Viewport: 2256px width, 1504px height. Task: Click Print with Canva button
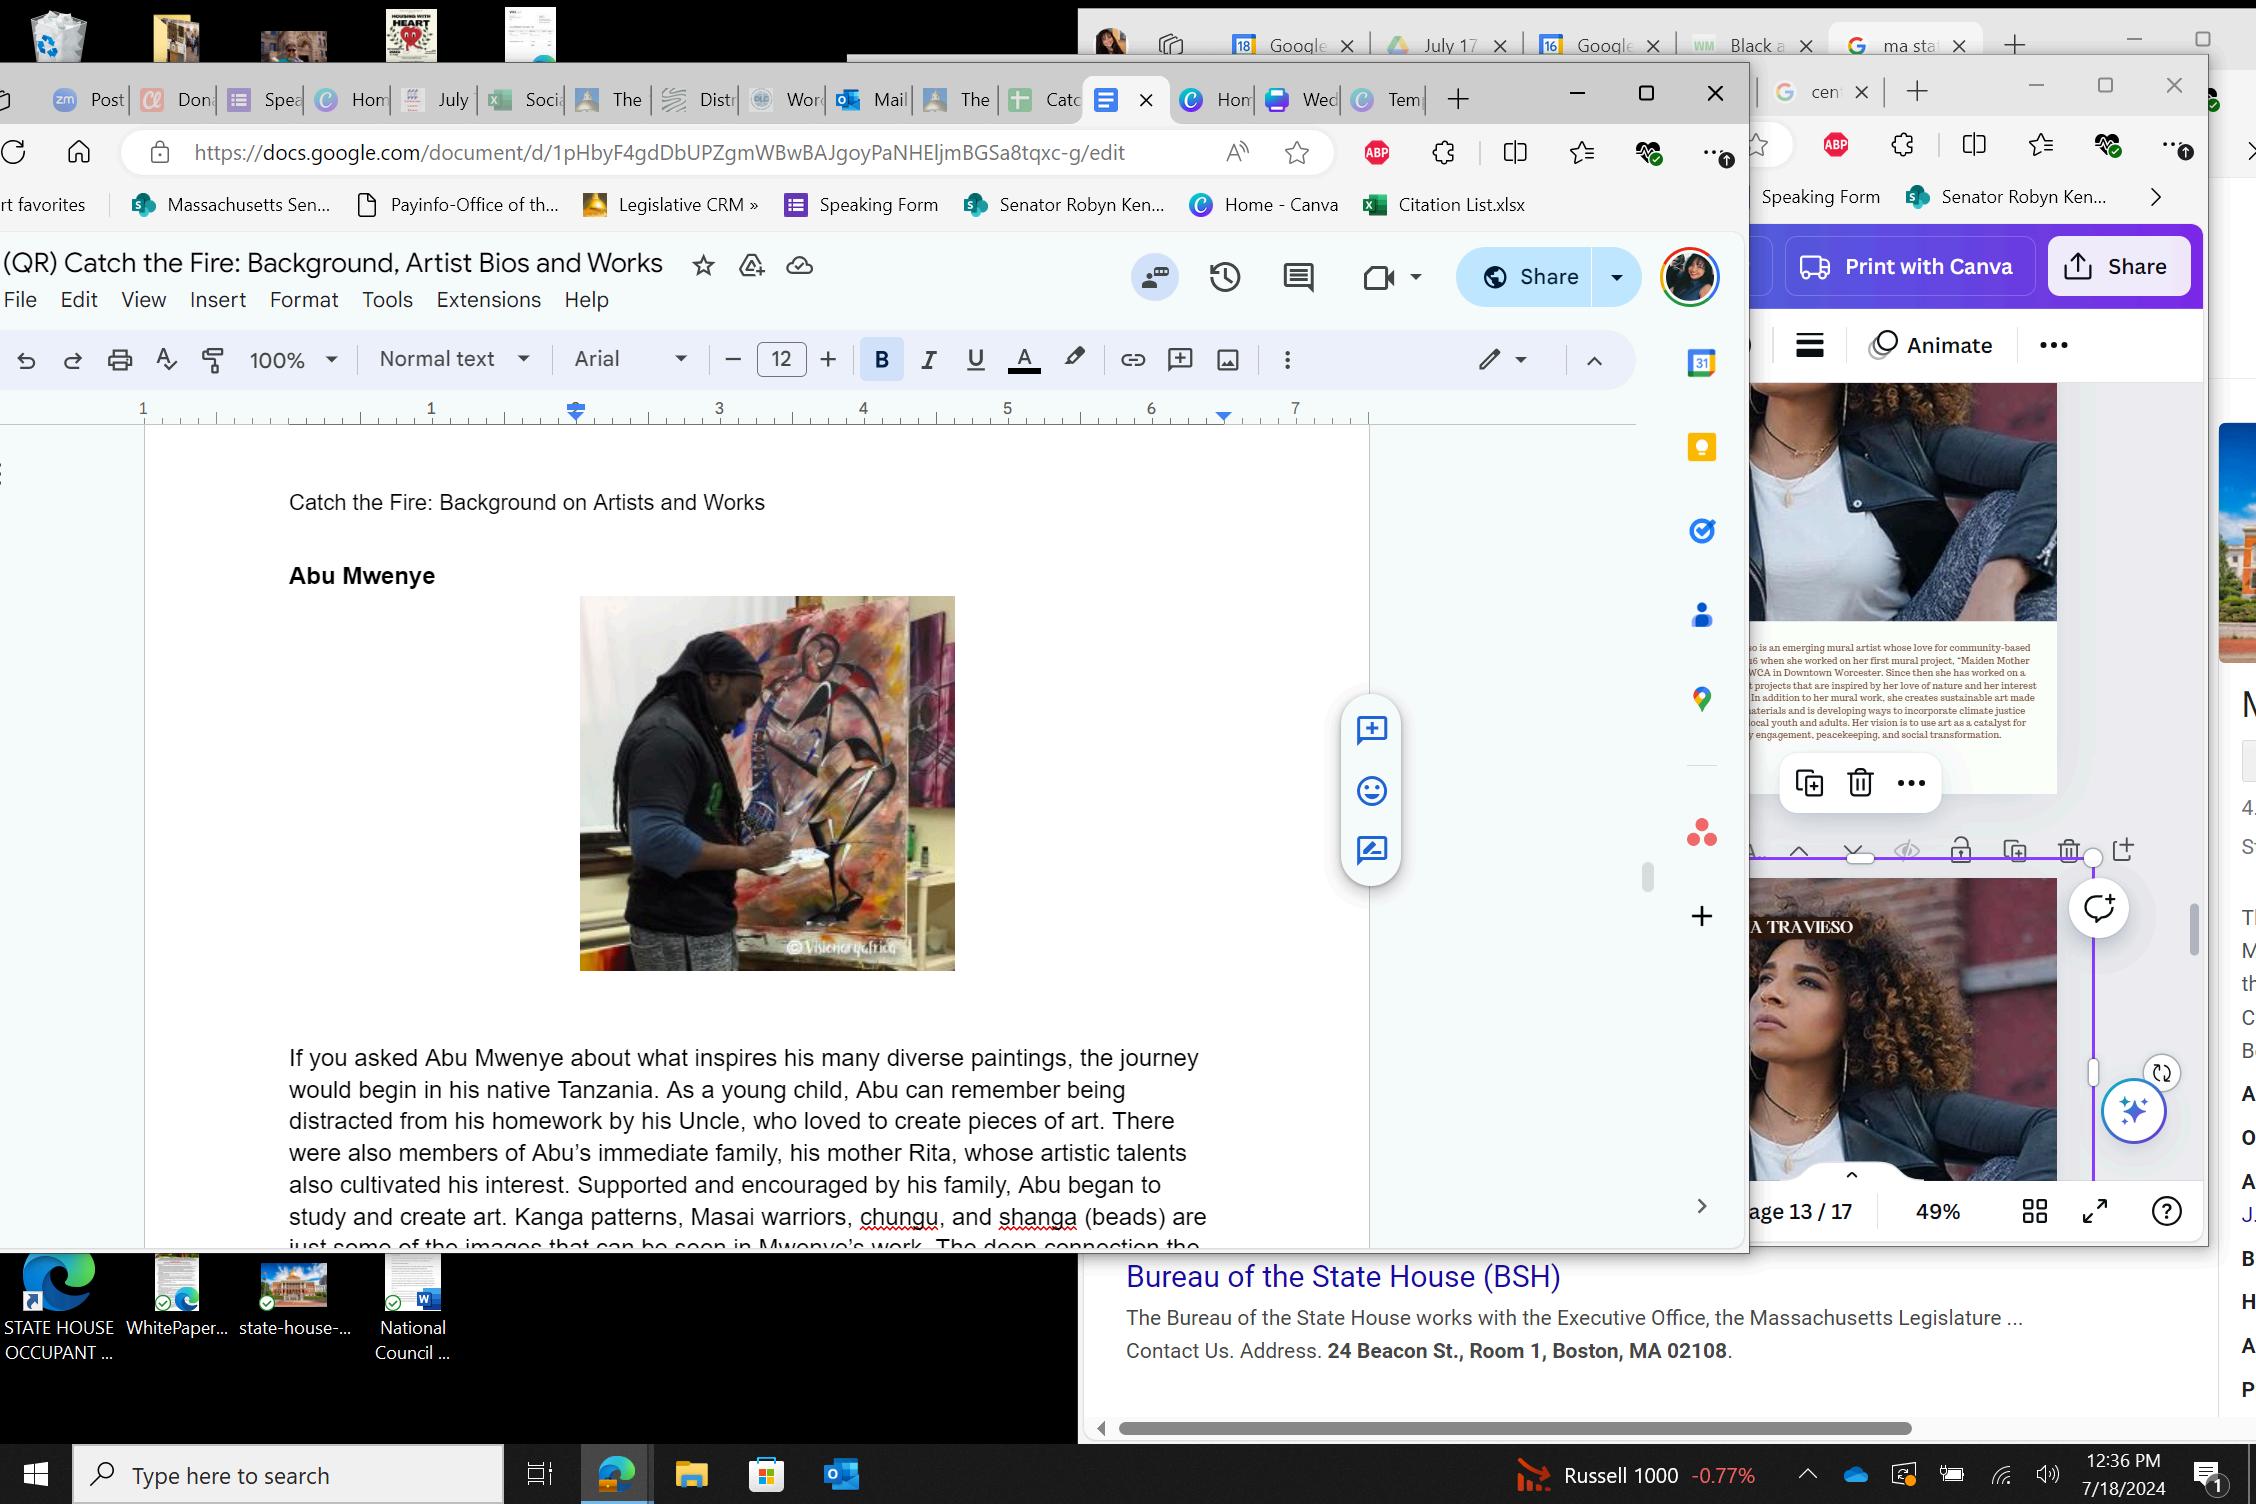coord(1908,266)
